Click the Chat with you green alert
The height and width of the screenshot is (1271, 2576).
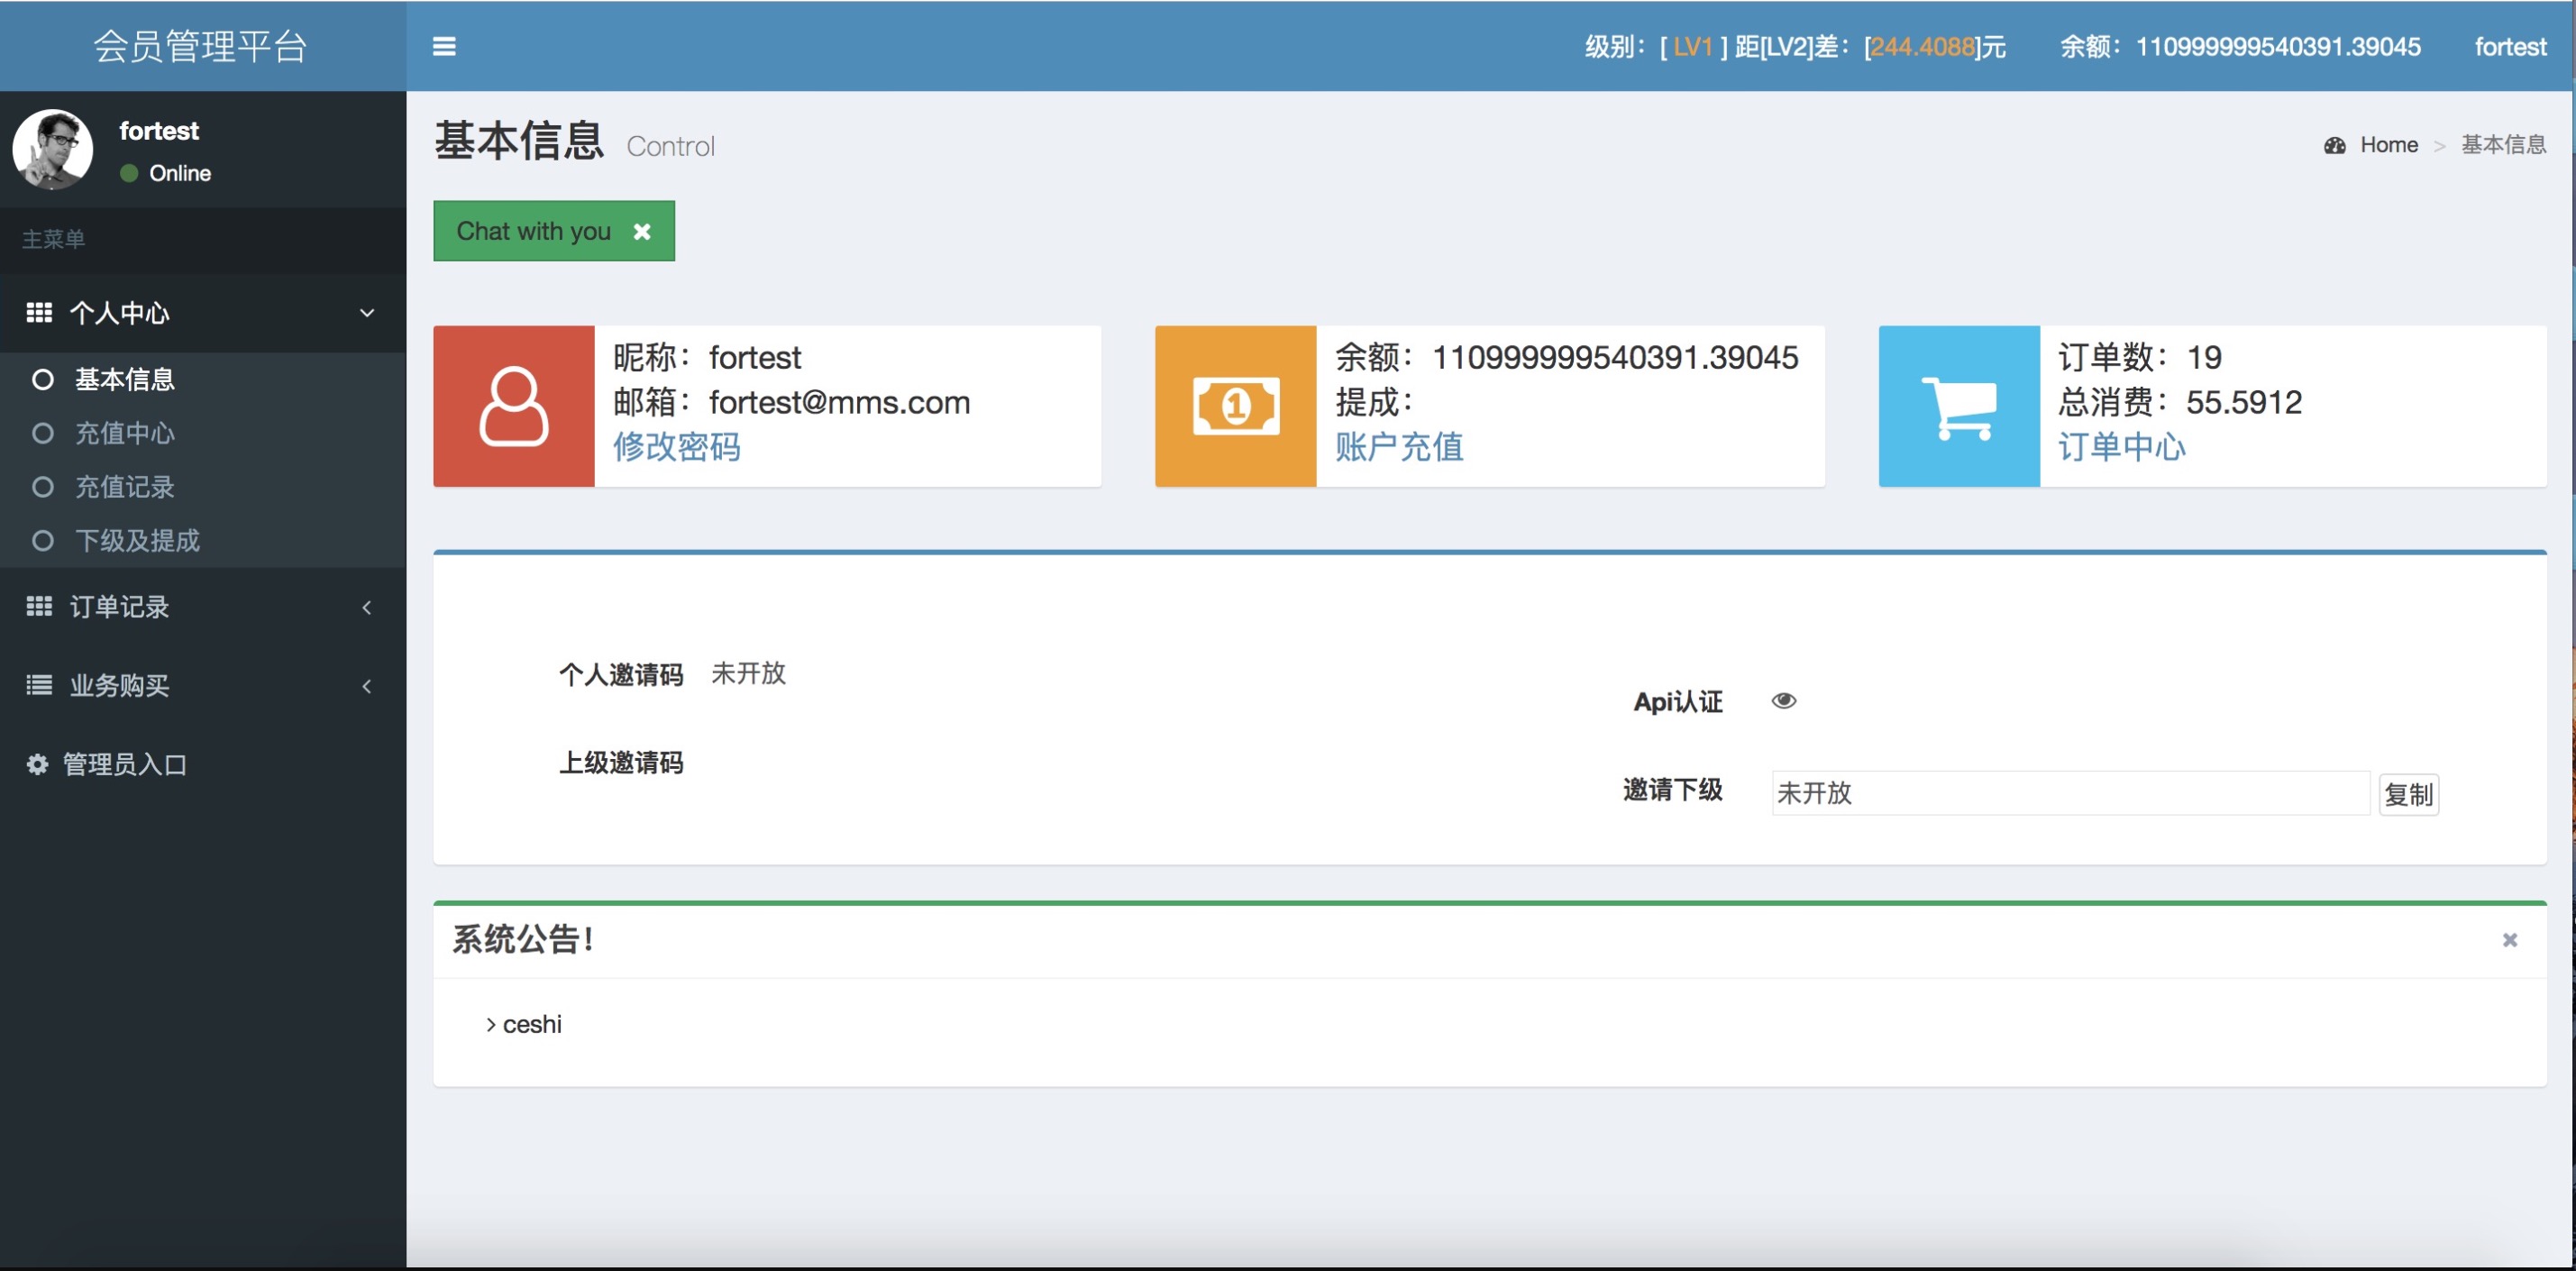[x=554, y=231]
